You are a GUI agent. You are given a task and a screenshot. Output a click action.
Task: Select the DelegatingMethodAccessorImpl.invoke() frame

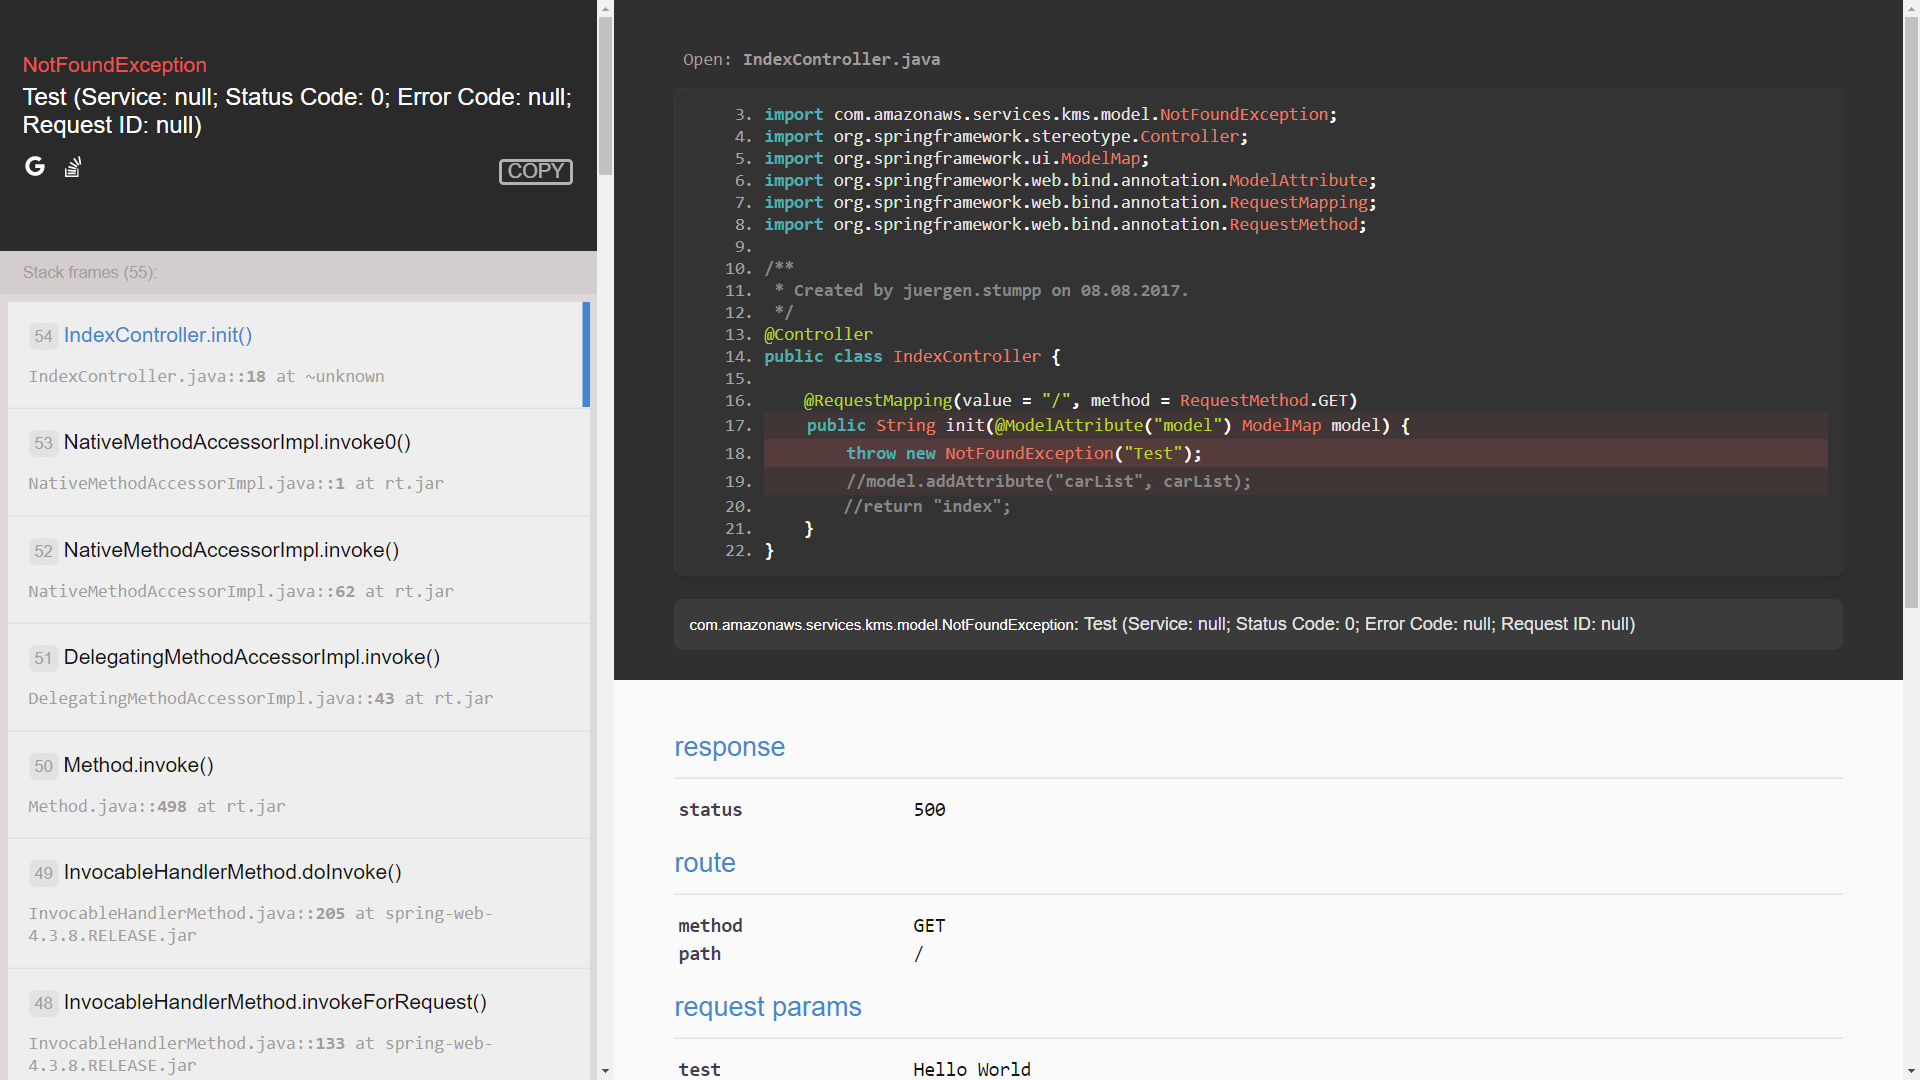[x=251, y=657]
